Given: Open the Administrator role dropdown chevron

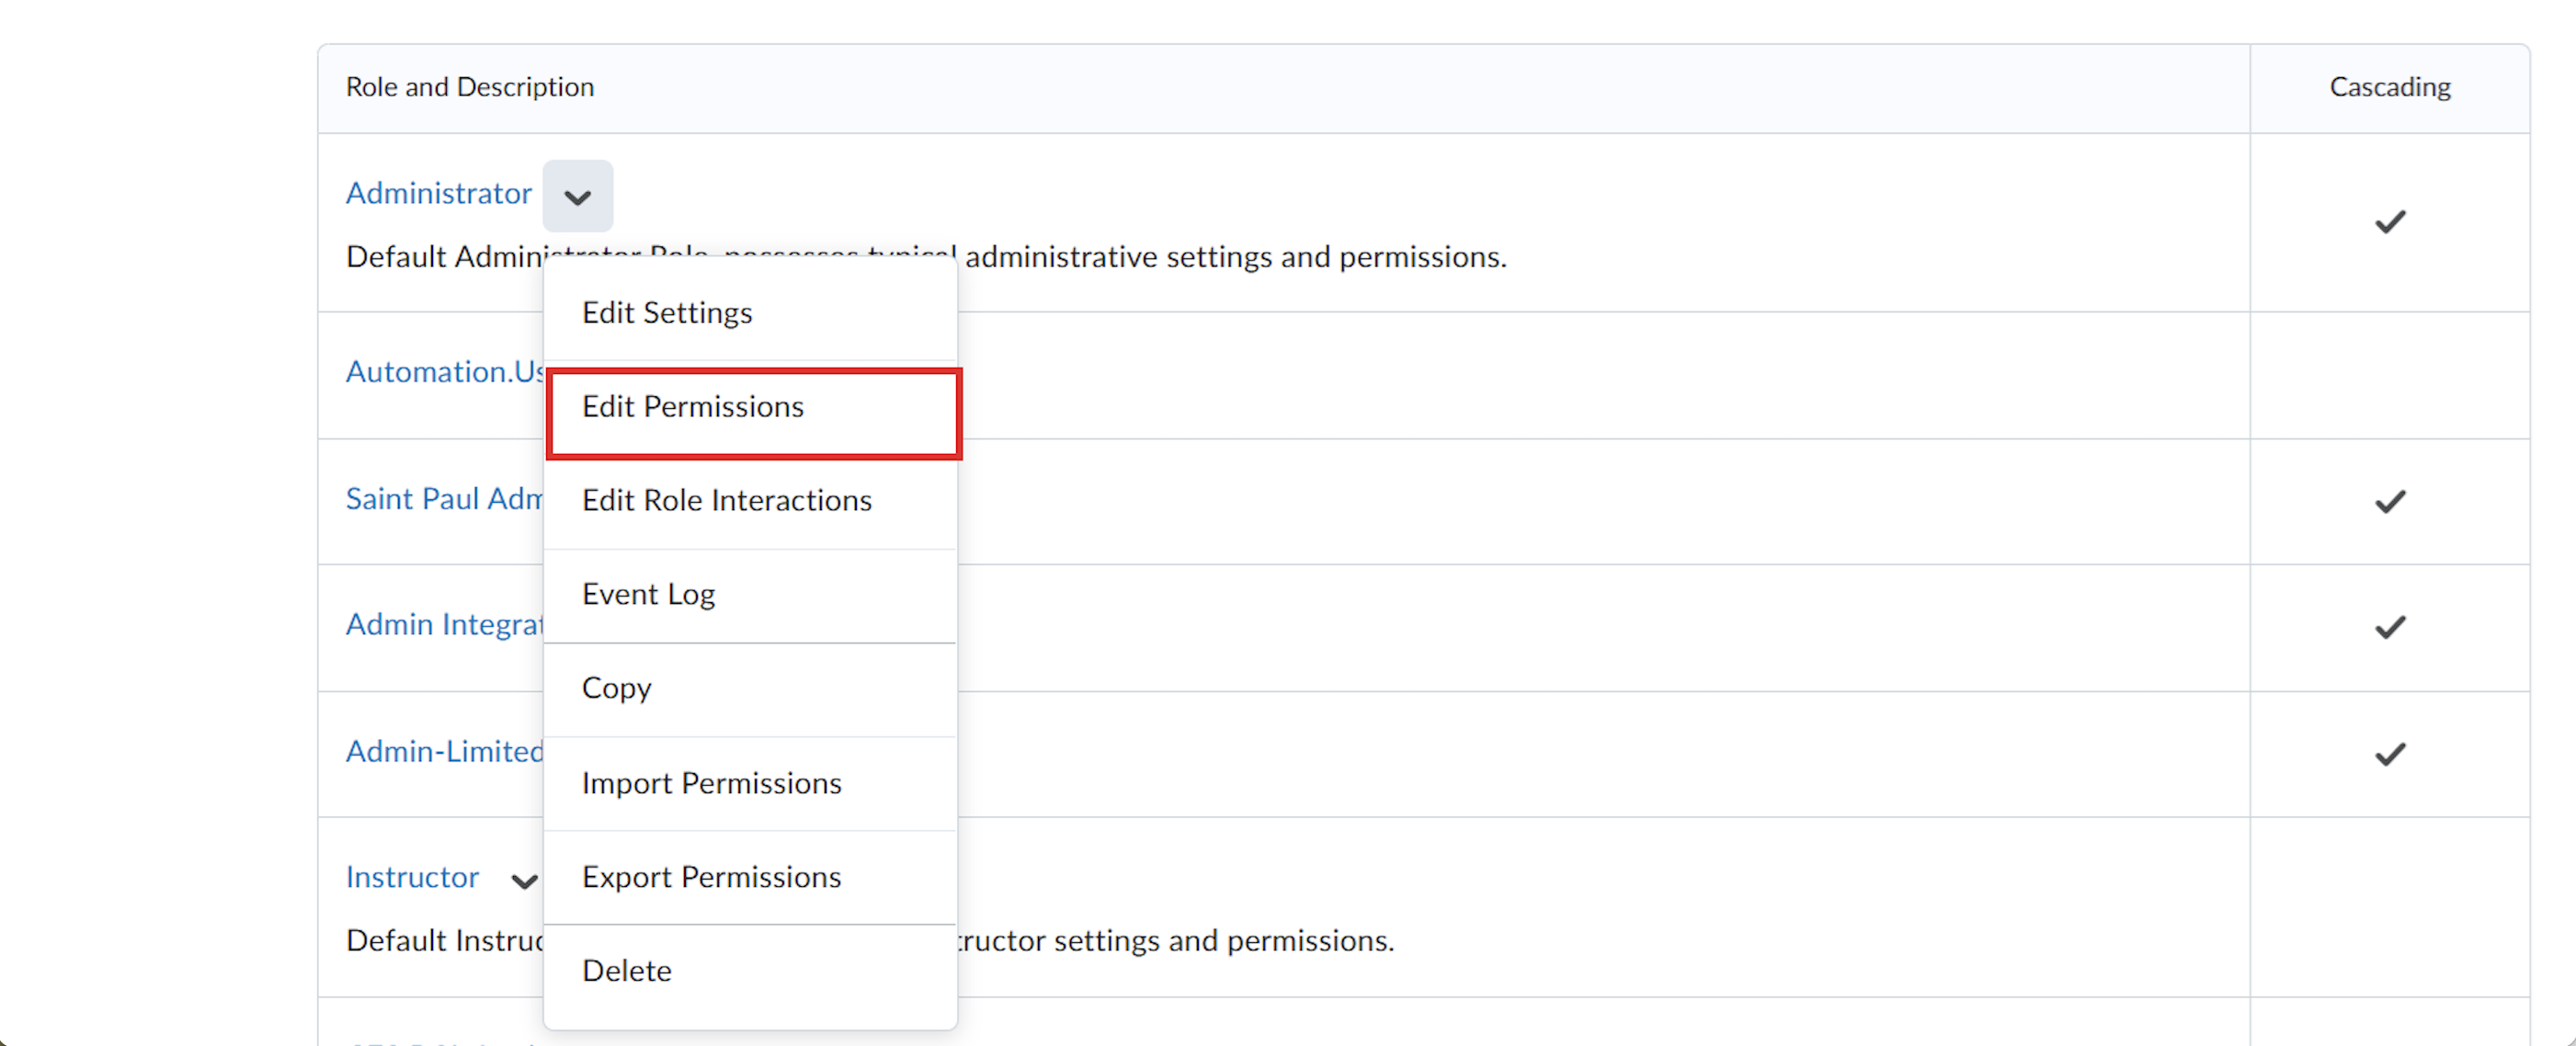Looking at the screenshot, I should 577,196.
